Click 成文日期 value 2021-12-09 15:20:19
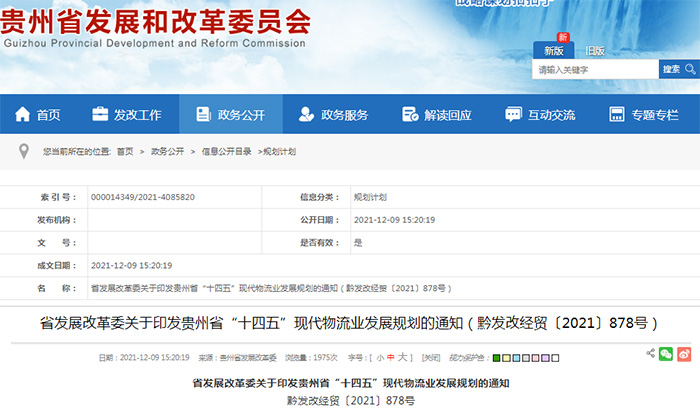 coord(131,266)
